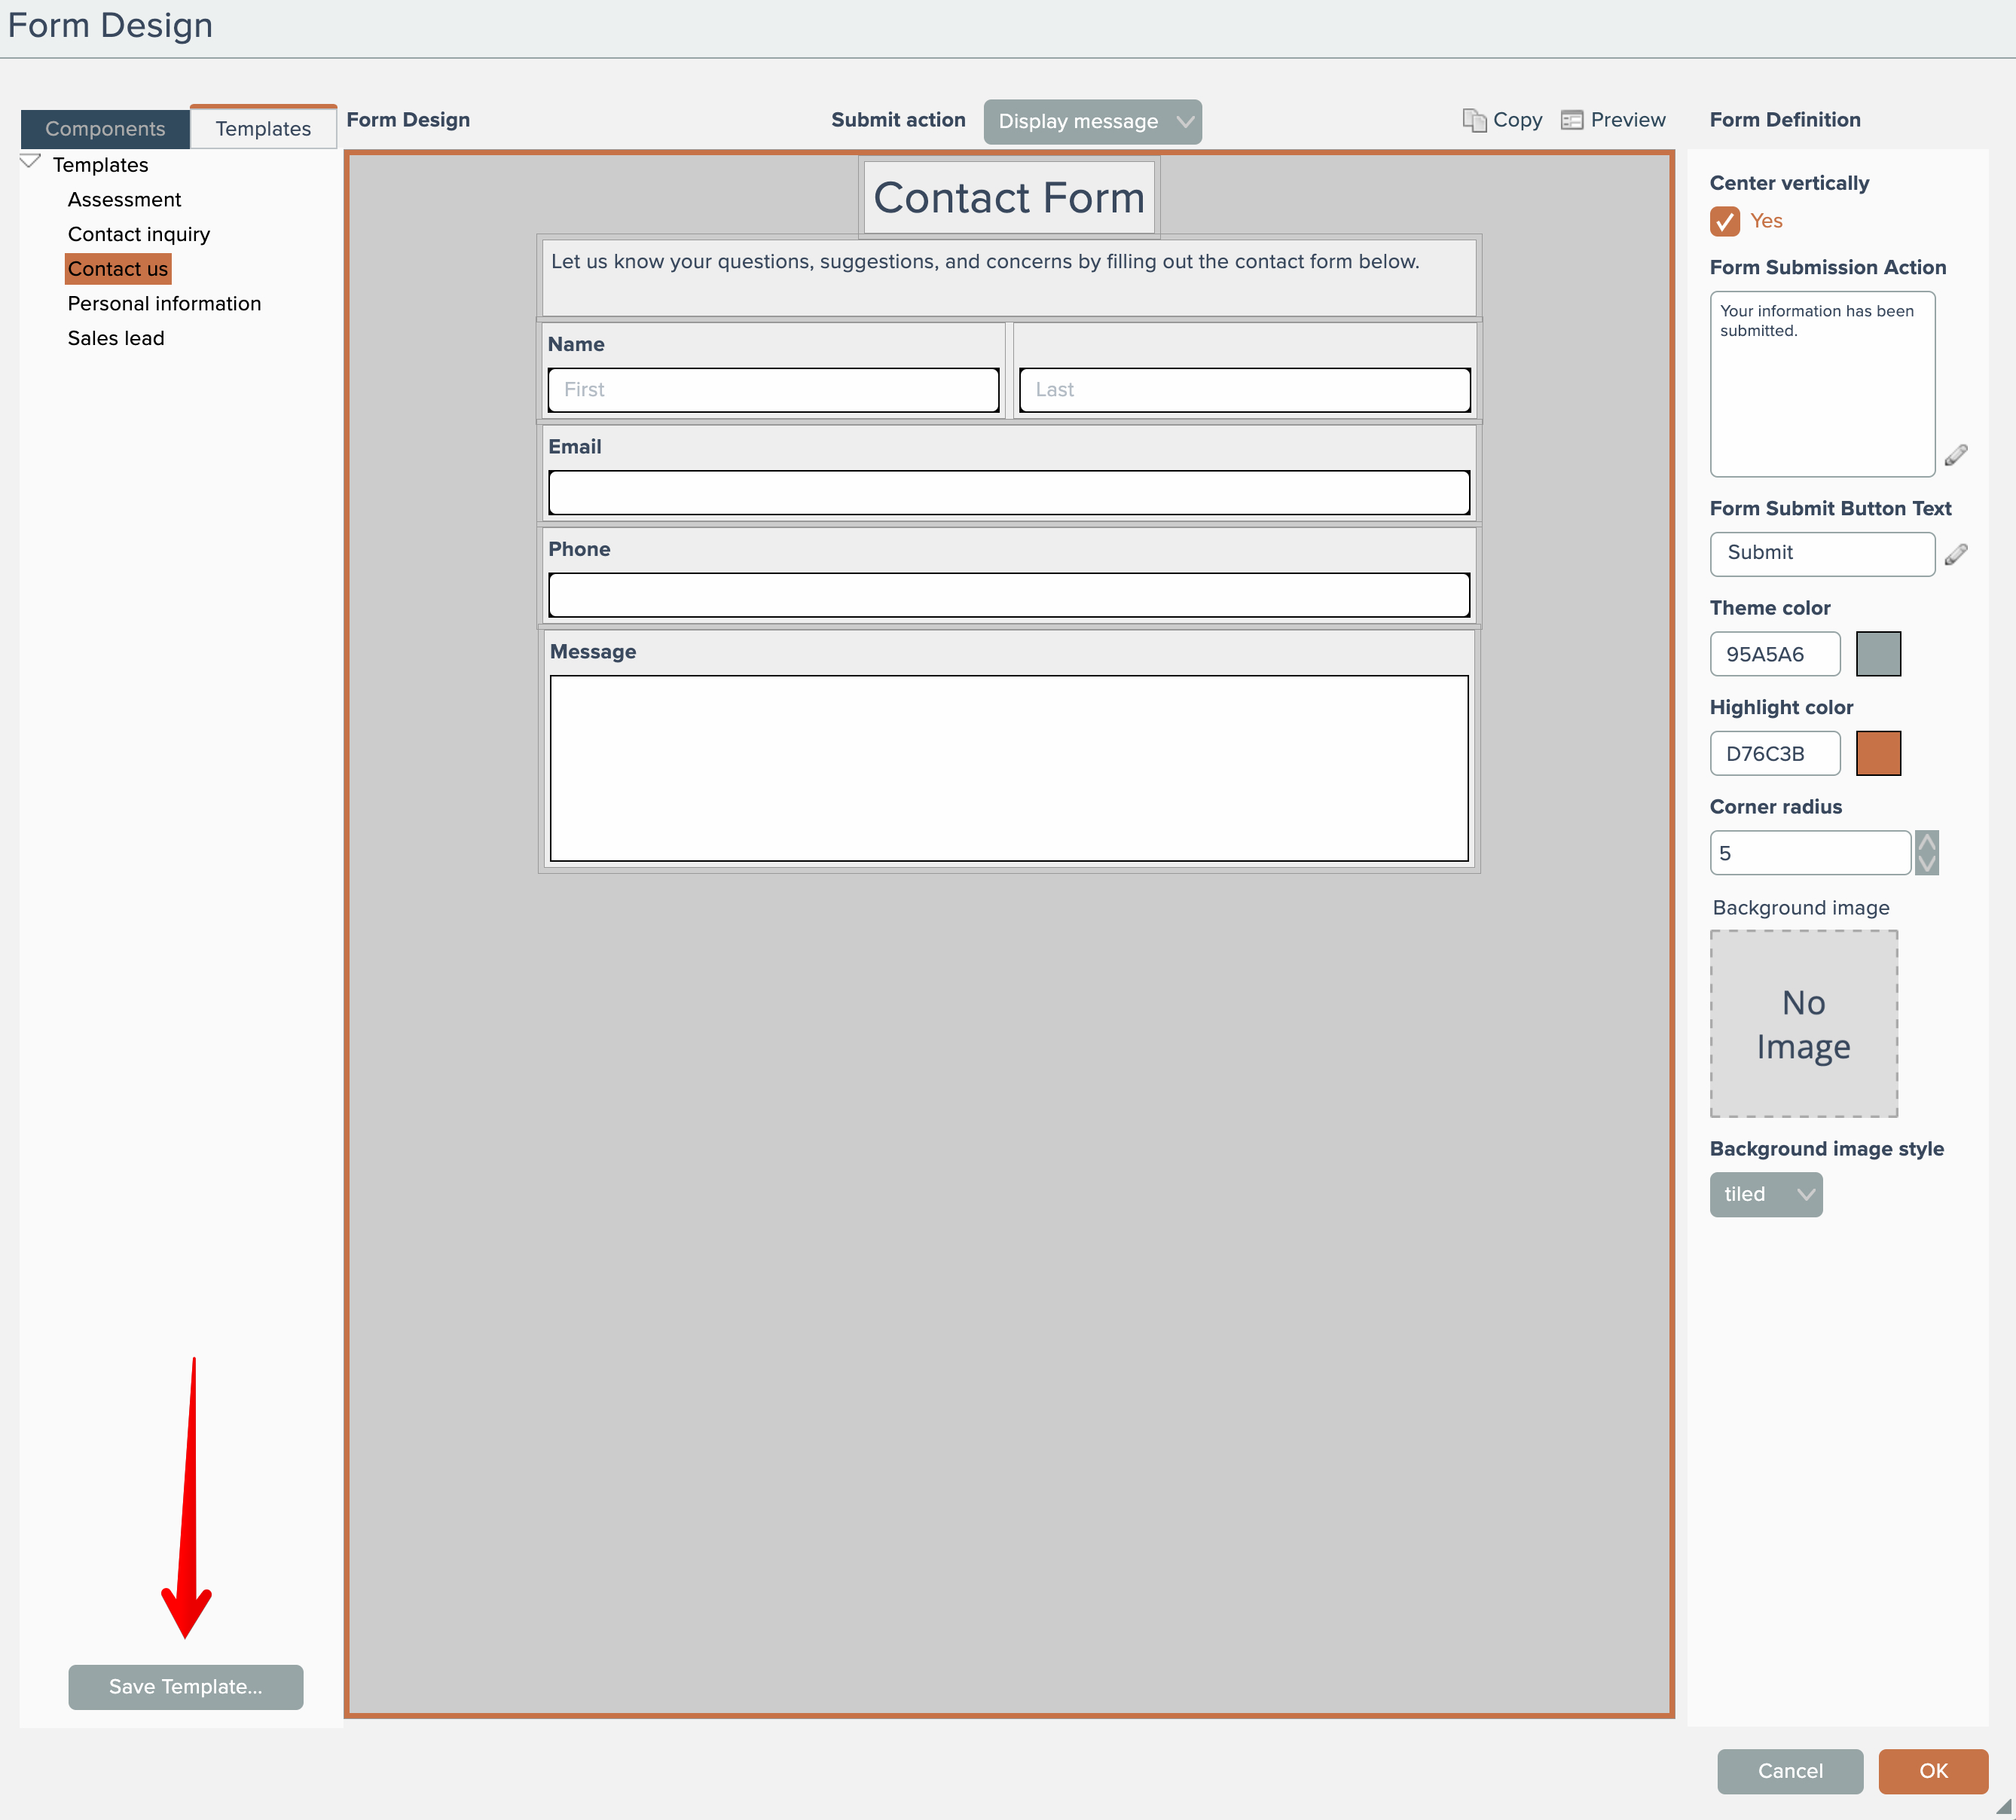Select the Templates tab
The width and height of the screenshot is (2016, 1820).
click(x=263, y=129)
